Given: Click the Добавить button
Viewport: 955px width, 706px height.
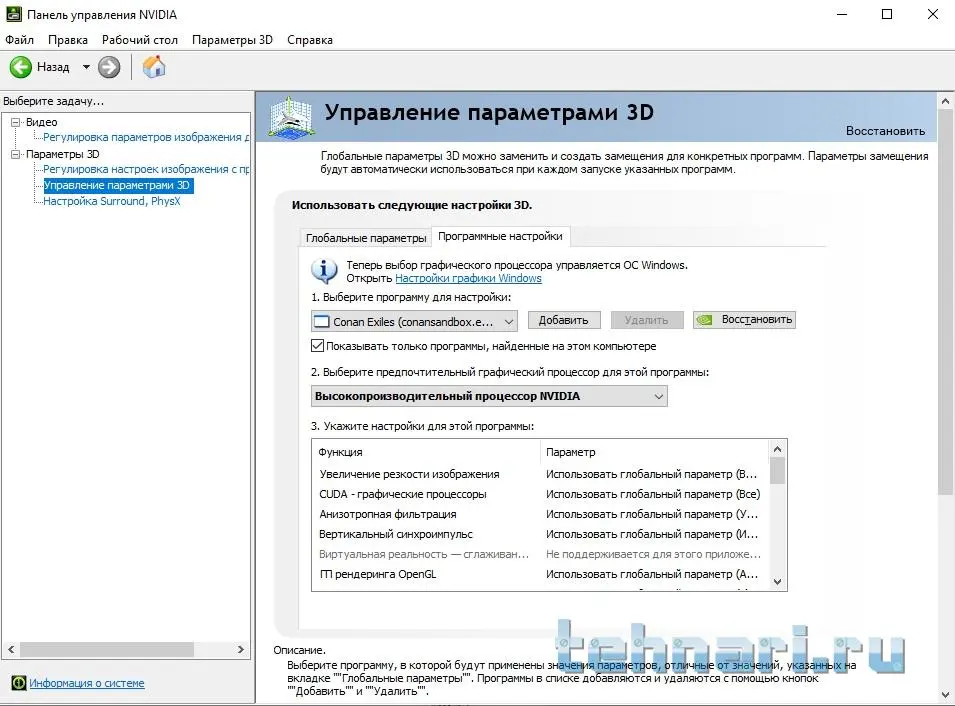Looking at the screenshot, I should click(563, 320).
